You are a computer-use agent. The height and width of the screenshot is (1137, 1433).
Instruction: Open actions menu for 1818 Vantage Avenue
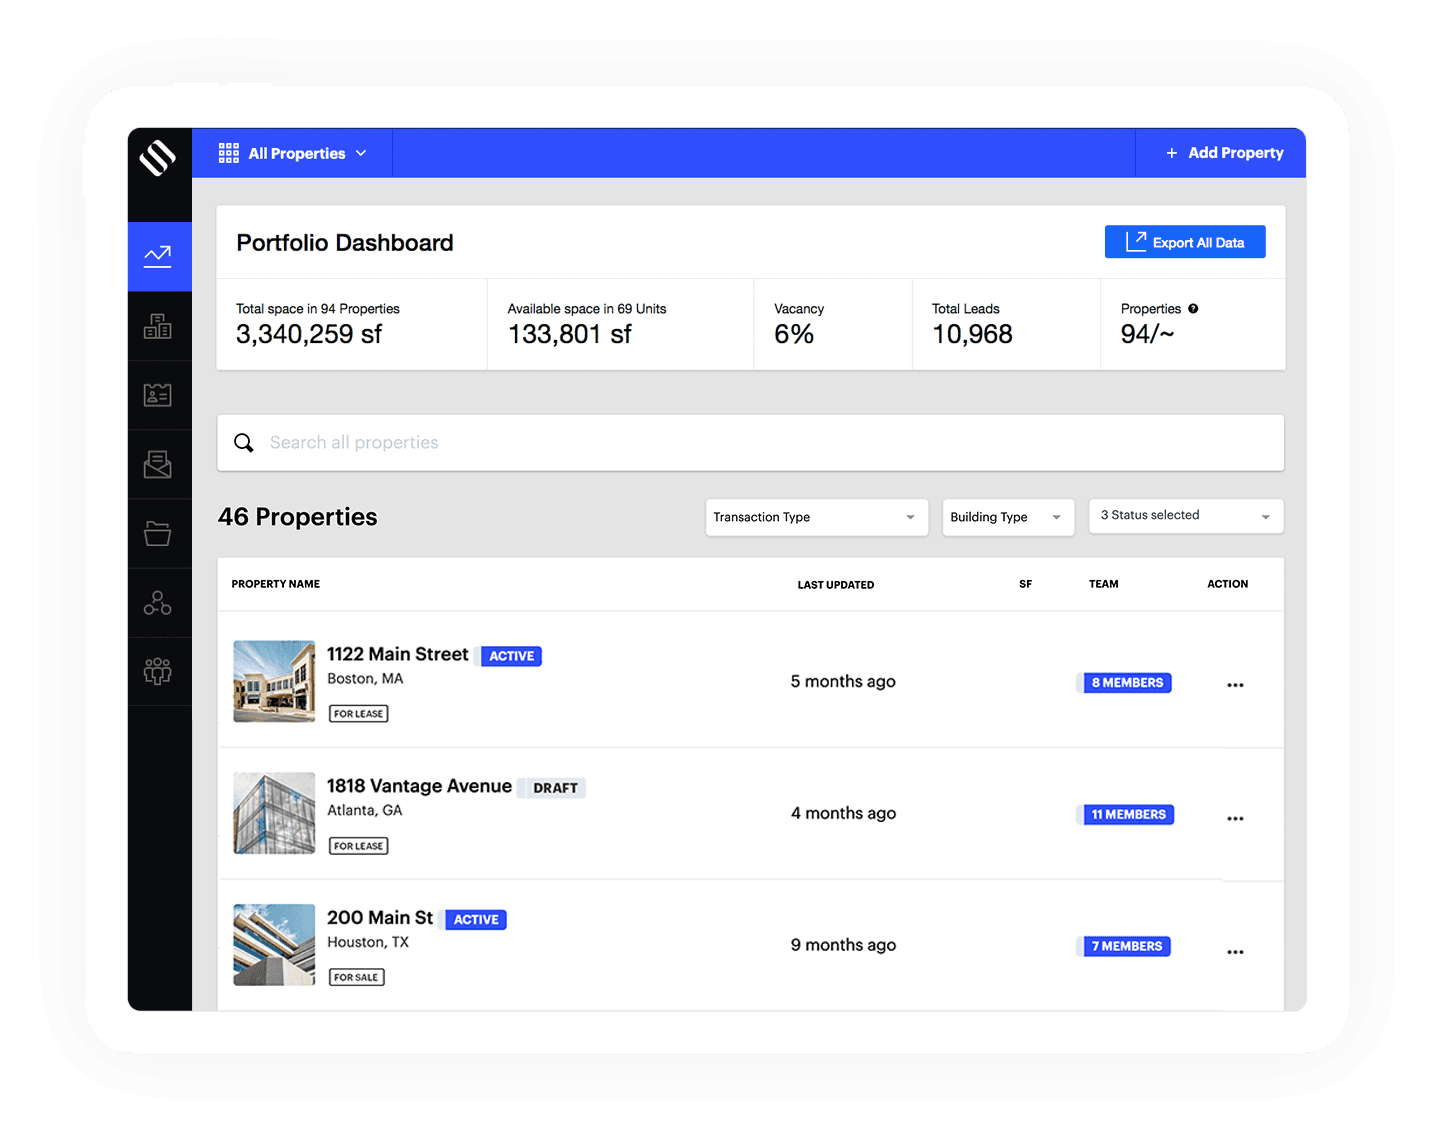click(x=1236, y=818)
